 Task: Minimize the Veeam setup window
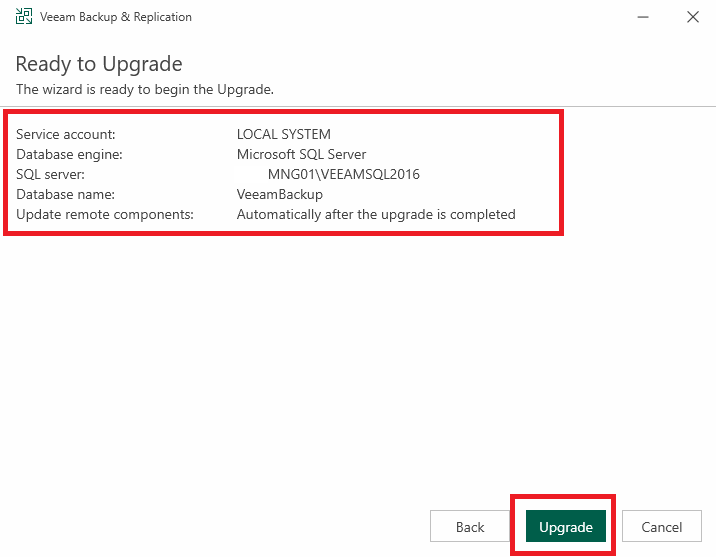point(643,17)
